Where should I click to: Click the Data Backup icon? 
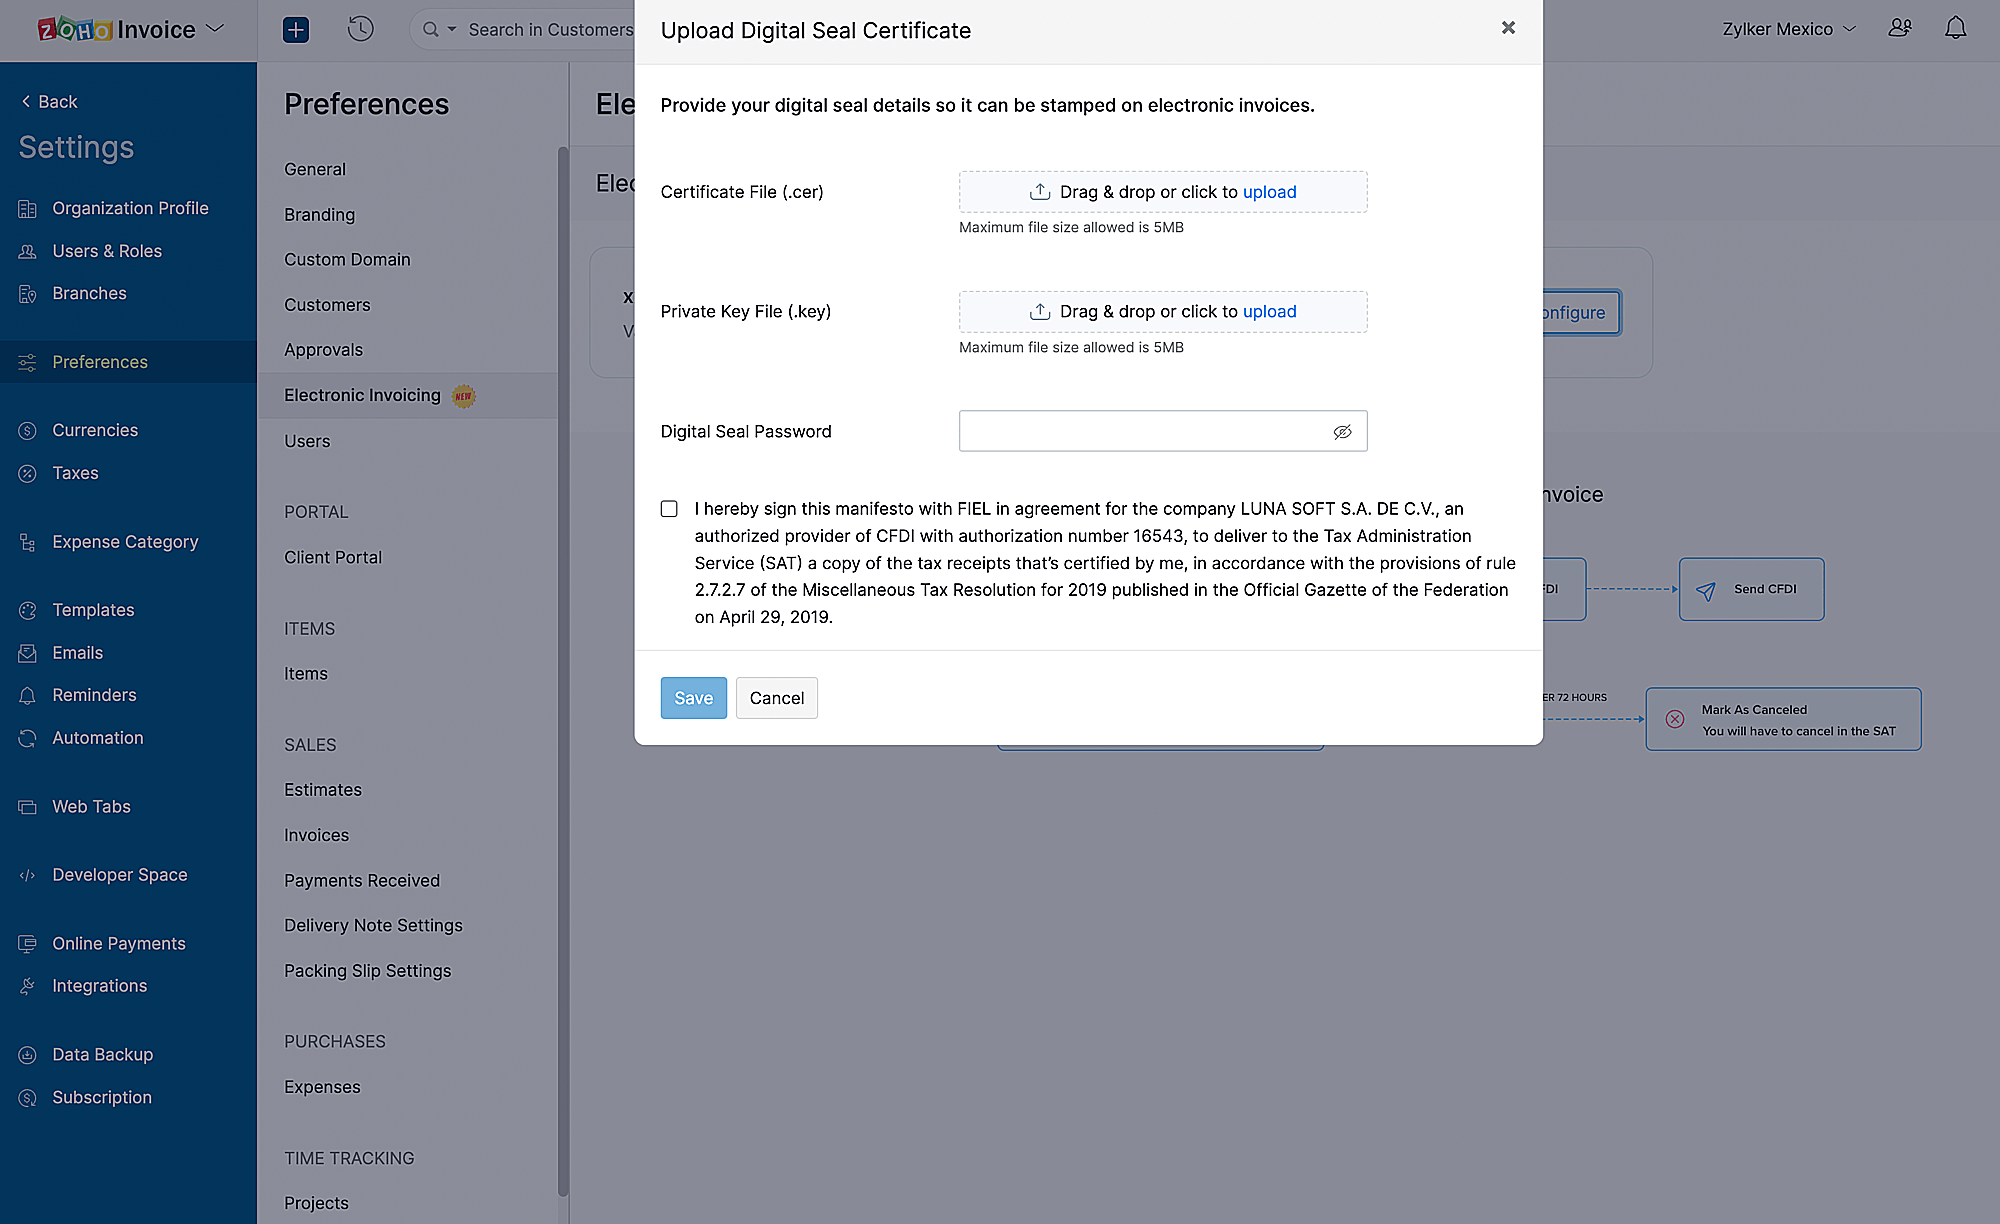tap(27, 1054)
